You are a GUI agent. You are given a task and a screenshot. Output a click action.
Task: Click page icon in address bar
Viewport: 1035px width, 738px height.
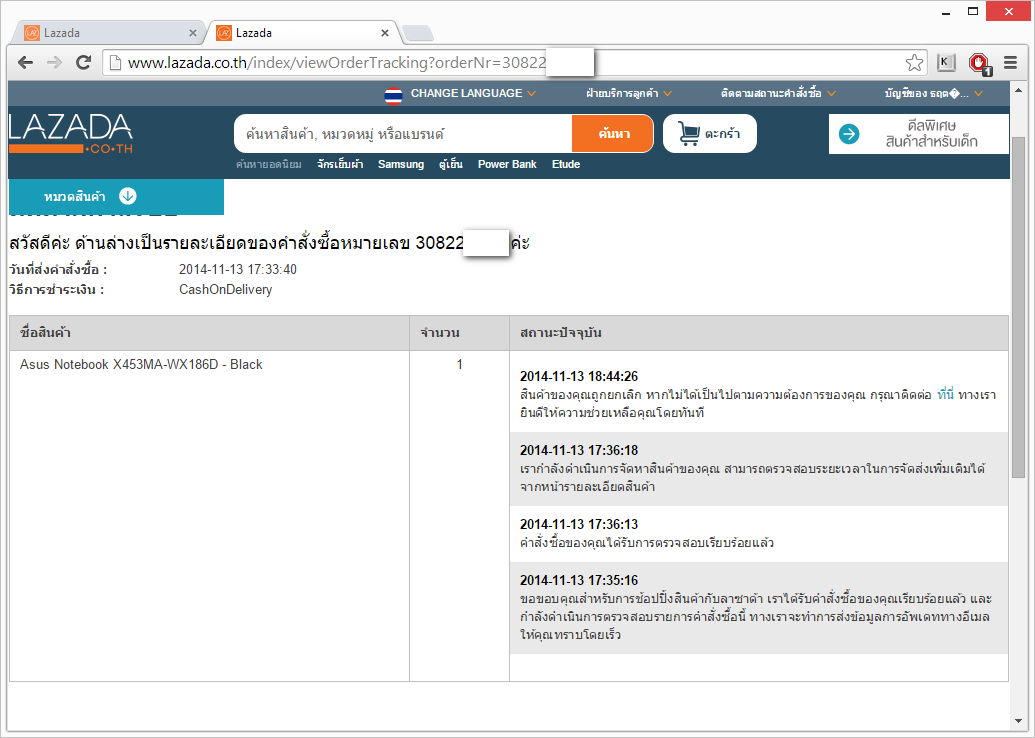pyautogui.click(x=115, y=63)
